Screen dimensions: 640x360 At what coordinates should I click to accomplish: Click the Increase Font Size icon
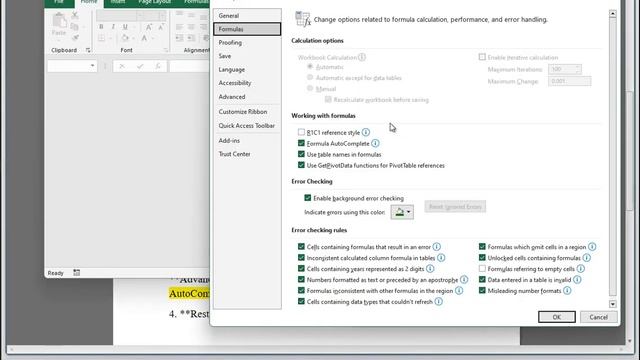click(x=149, y=27)
